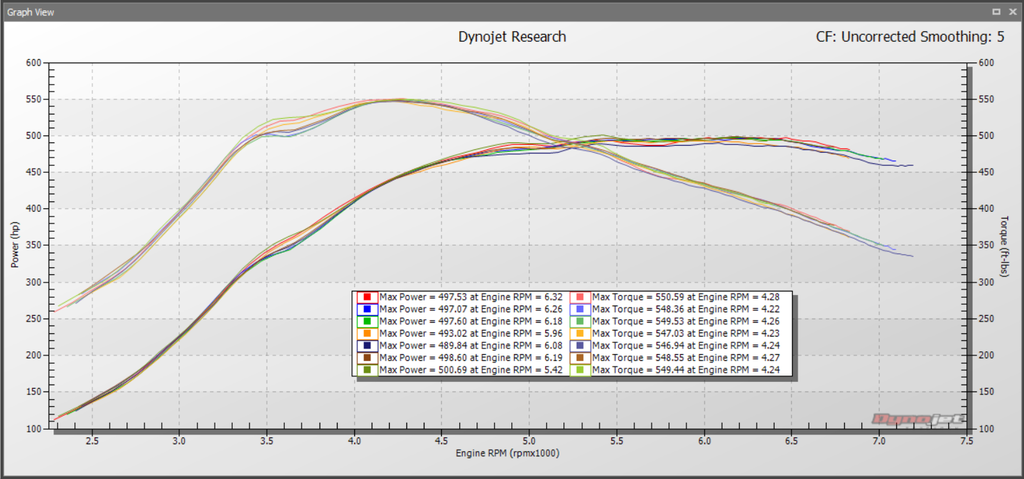Select the Max Power 498.60 legend entry text
Screen dimensions: 1024x479
click(x=473, y=357)
